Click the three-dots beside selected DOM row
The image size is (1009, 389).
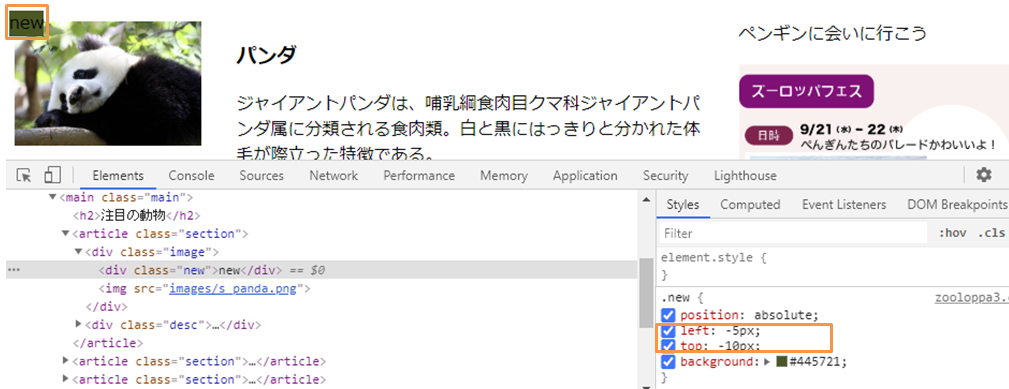pos(14,270)
